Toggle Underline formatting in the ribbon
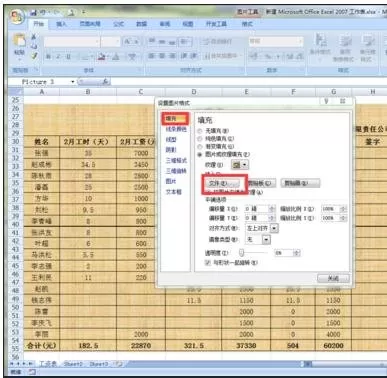The width and height of the screenshot is (387, 378). [x=68, y=57]
